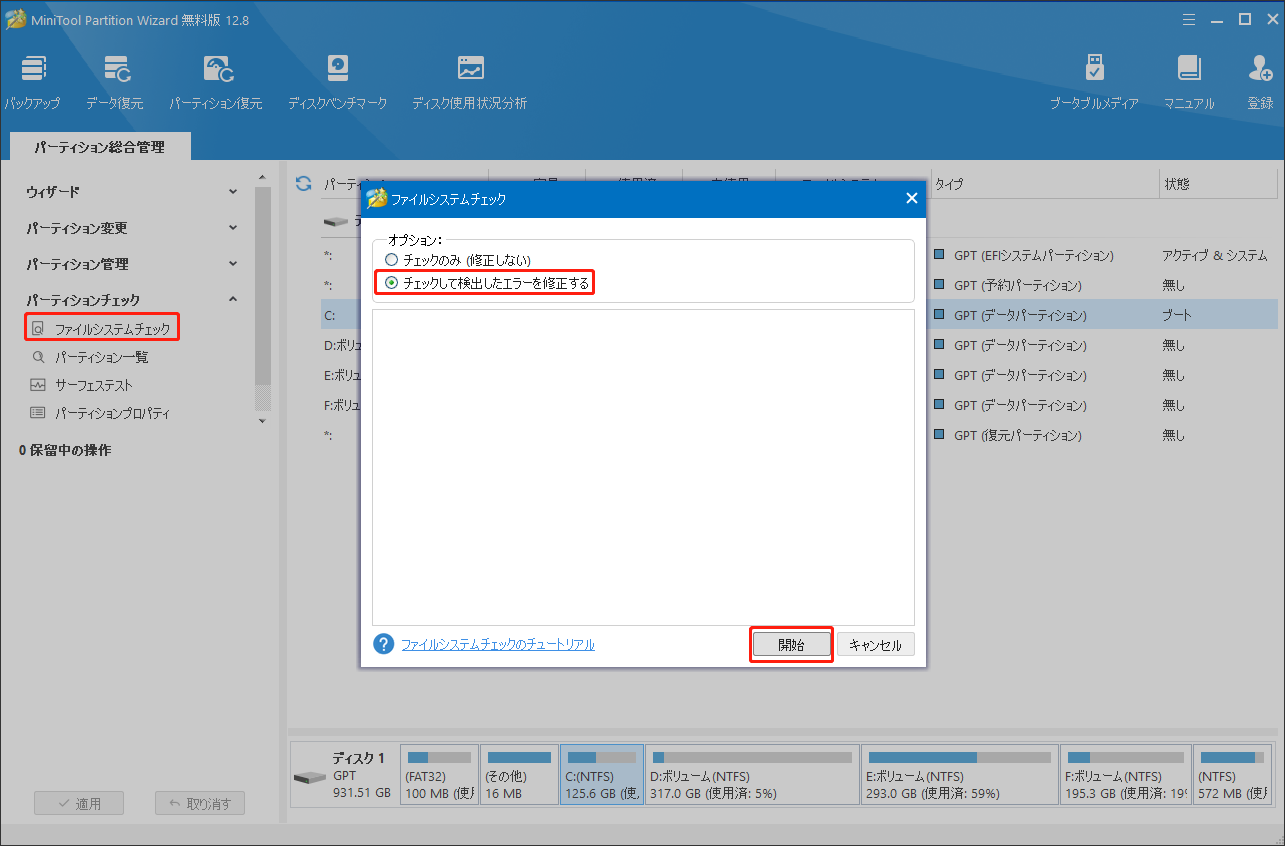The width and height of the screenshot is (1285, 846).
Task: Select パーティション一覧 in the sidebar
Action: click(101, 357)
